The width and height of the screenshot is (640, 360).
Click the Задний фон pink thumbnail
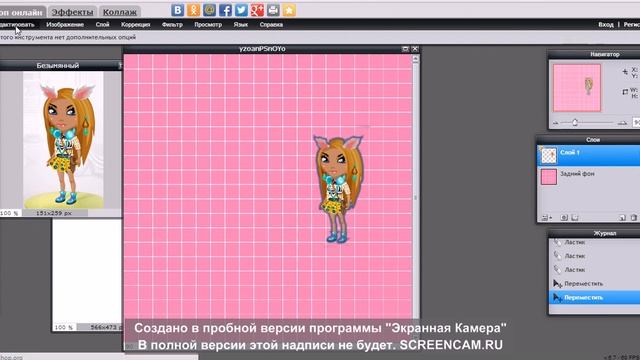click(549, 177)
